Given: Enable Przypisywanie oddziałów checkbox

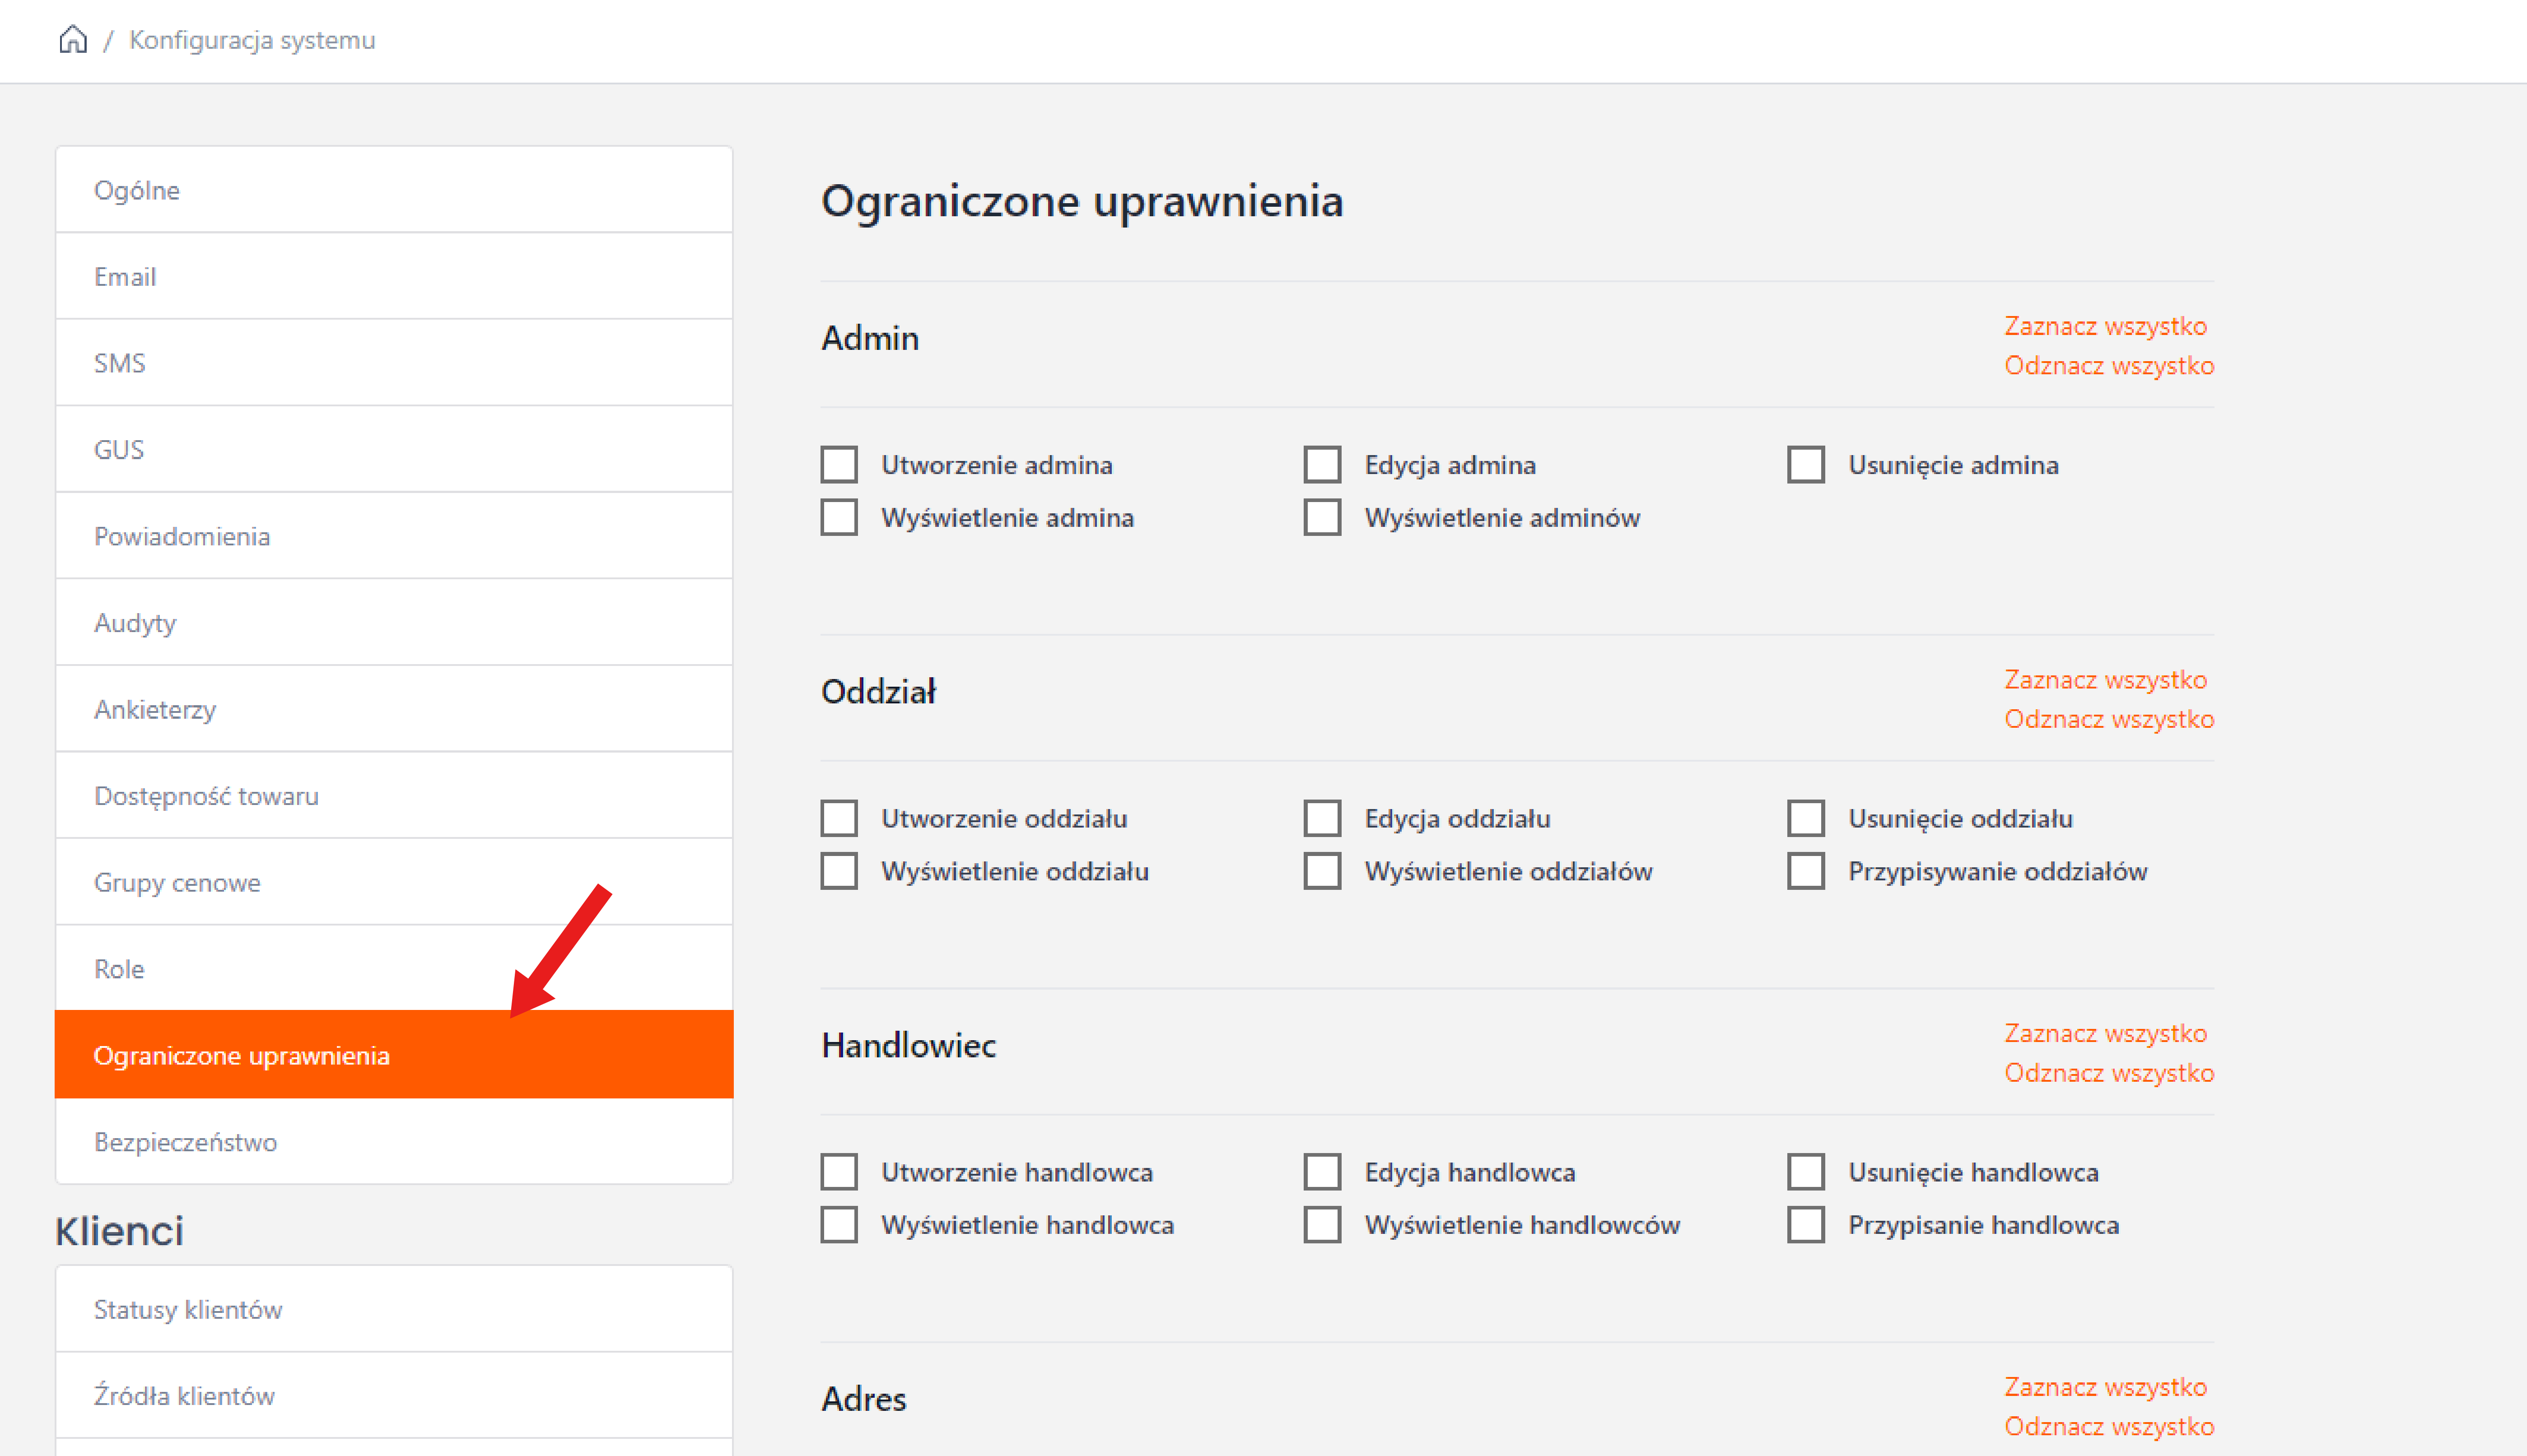Looking at the screenshot, I should coord(1805,871).
